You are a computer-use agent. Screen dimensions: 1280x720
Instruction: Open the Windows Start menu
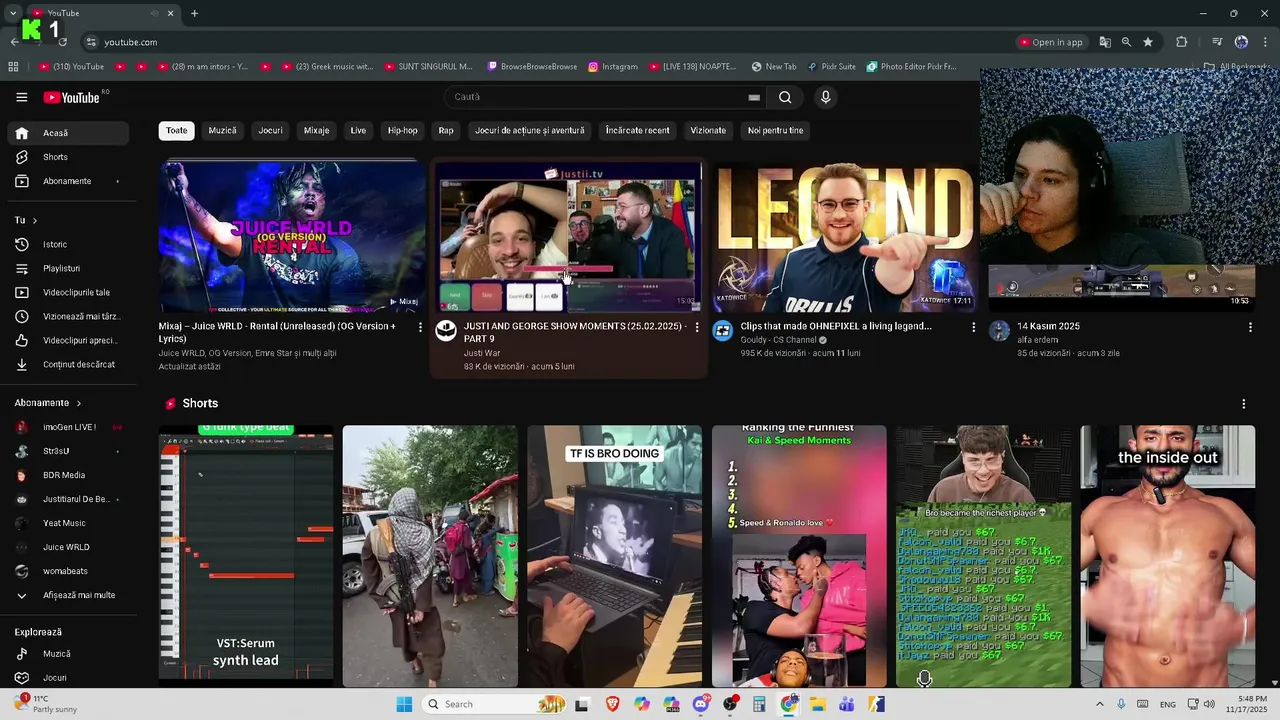404,704
